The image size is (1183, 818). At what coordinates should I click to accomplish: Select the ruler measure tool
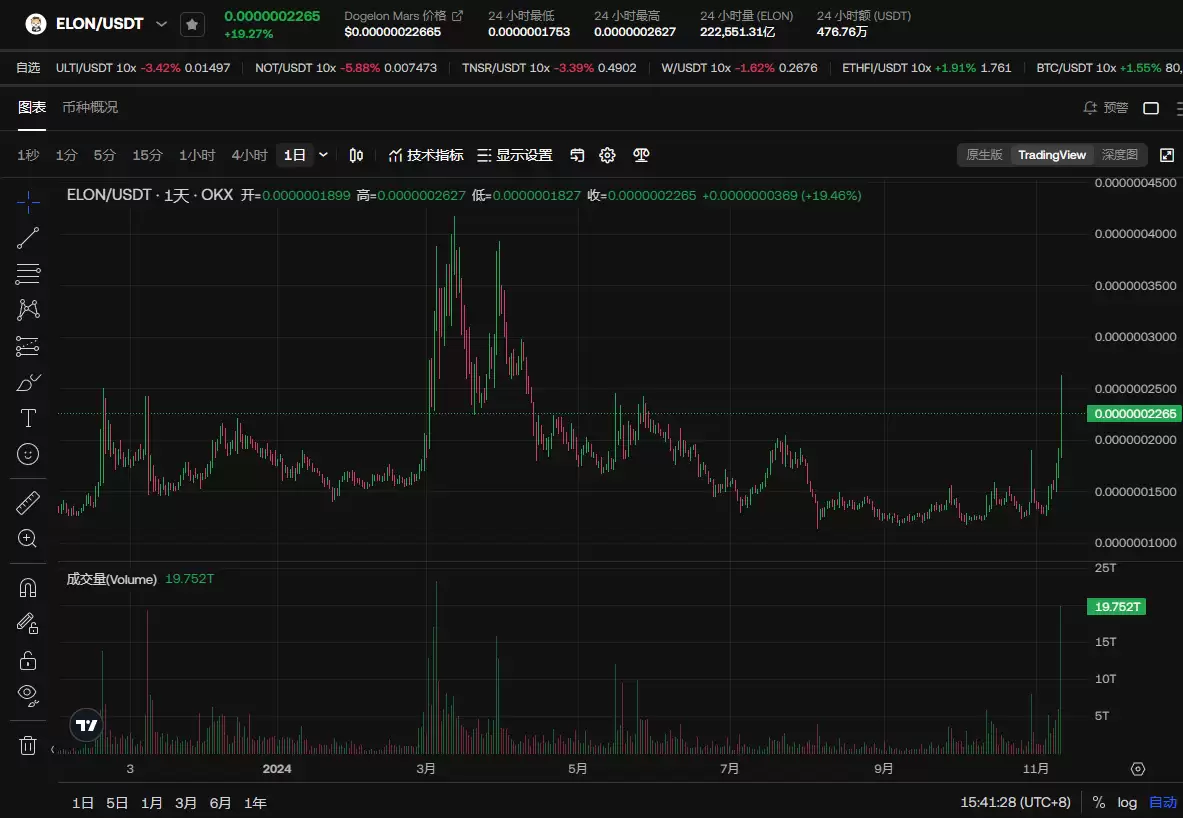[x=28, y=503]
